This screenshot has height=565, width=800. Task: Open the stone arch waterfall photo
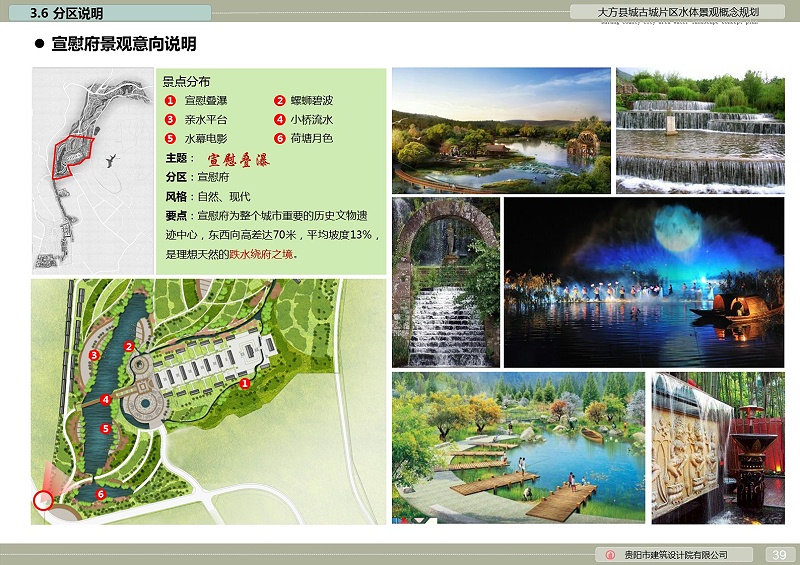[445, 282]
